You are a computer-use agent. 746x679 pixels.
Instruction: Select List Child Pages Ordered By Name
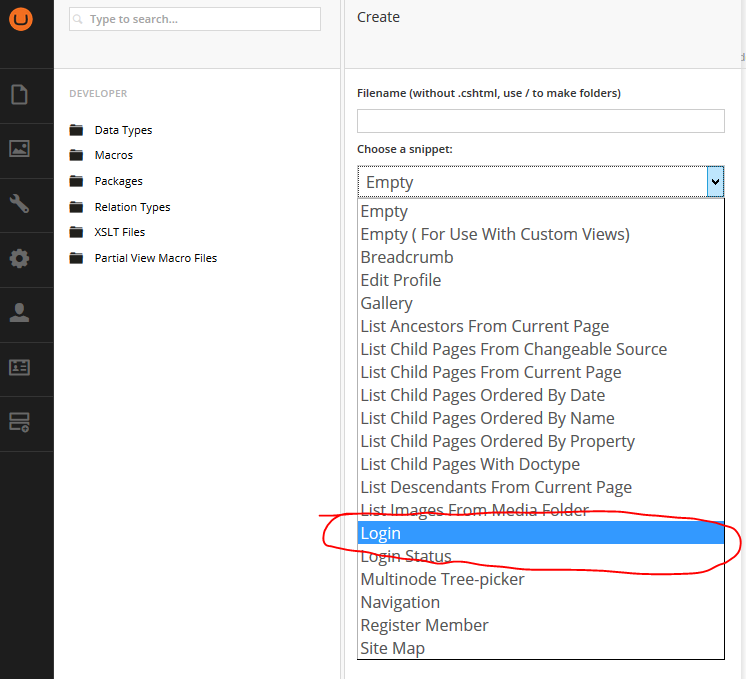pyautogui.click(x=541, y=418)
